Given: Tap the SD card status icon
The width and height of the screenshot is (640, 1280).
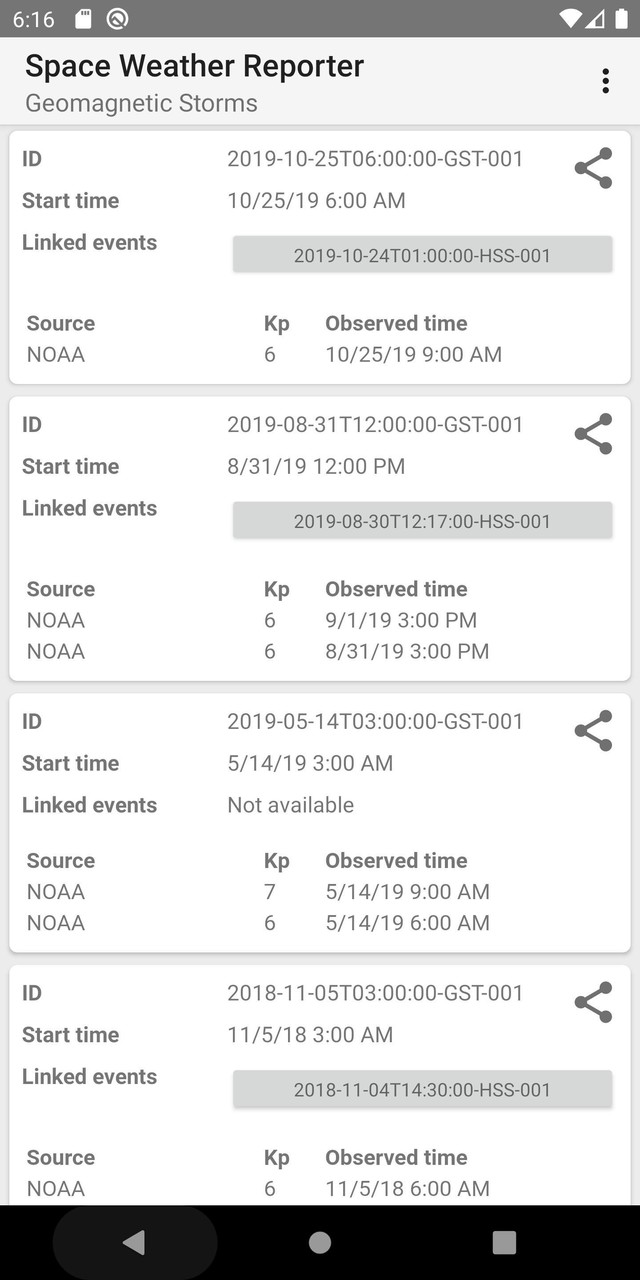Looking at the screenshot, I should coord(85,17).
